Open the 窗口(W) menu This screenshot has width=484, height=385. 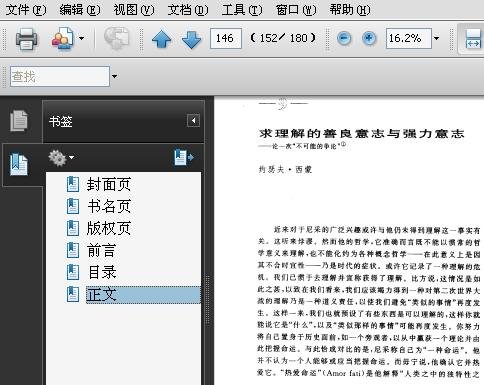[x=296, y=10]
